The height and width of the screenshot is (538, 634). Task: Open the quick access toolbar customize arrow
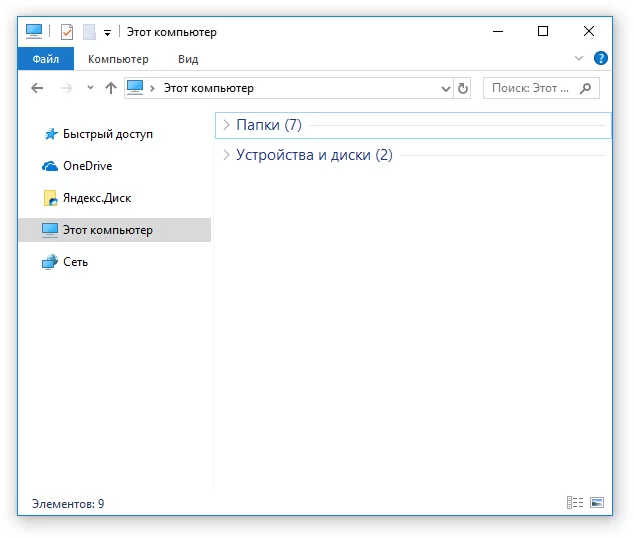pyautogui.click(x=107, y=33)
